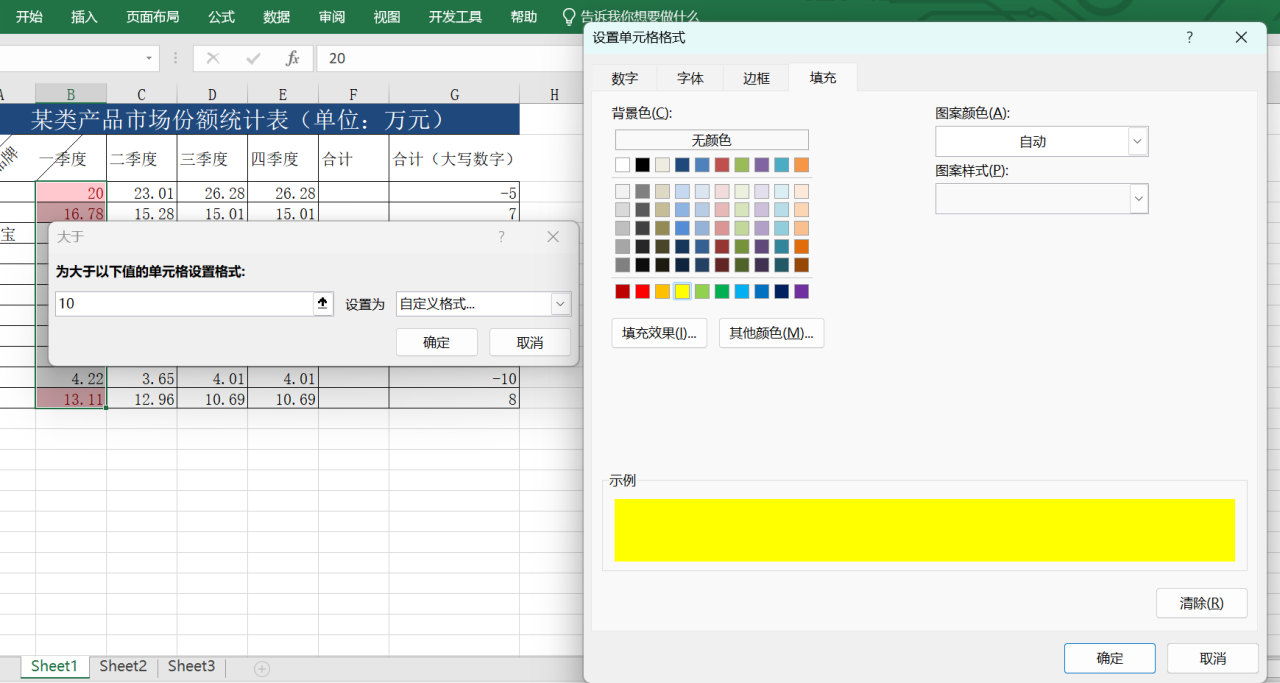Switch to the 数字 tab
This screenshot has height=683, width=1280.
coord(625,78)
